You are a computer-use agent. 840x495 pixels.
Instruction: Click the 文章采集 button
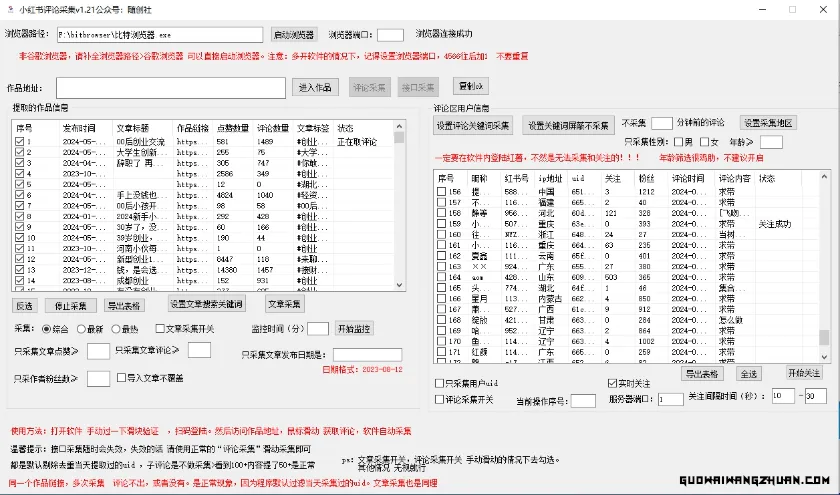(x=284, y=304)
